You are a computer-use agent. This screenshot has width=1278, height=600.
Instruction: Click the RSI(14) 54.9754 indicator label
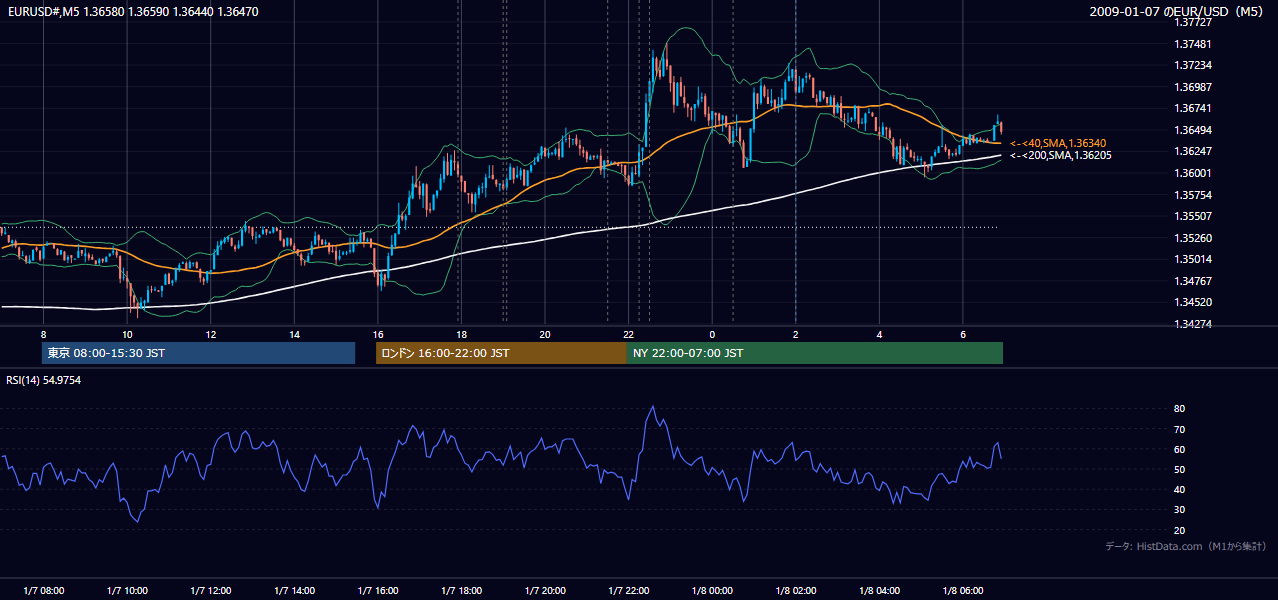click(x=44, y=380)
